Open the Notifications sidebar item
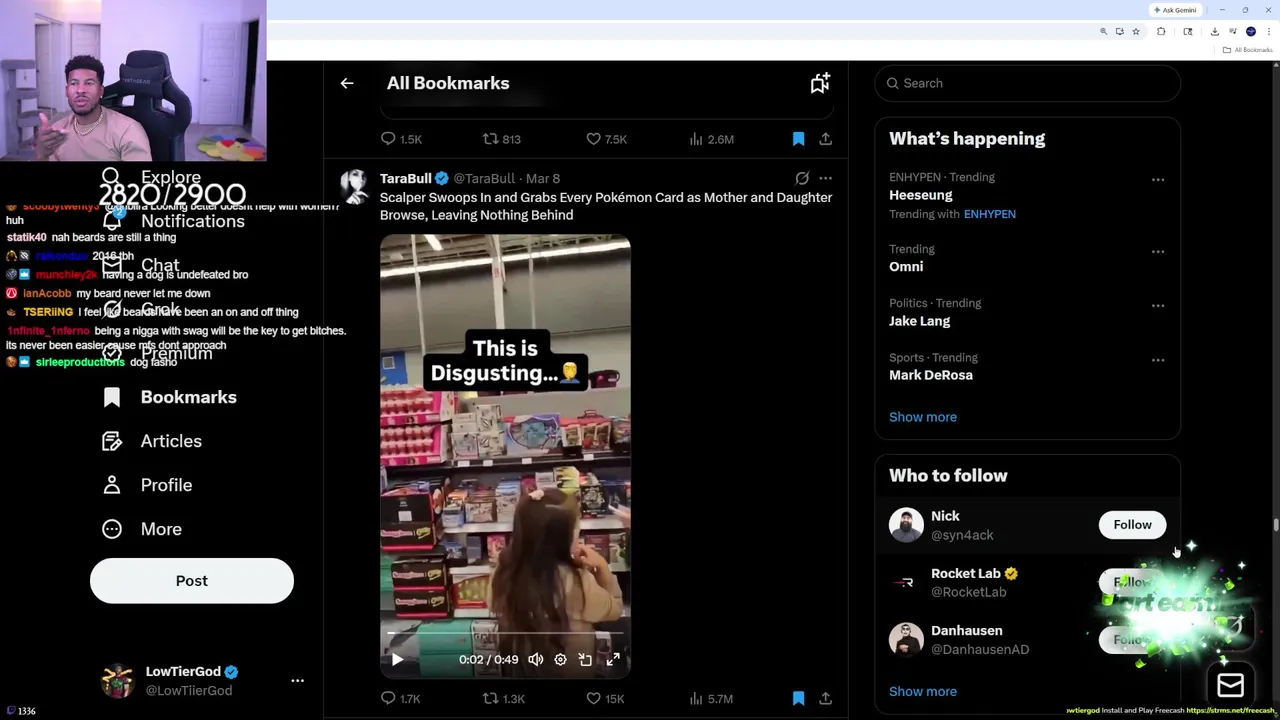Image resolution: width=1280 pixels, height=720 pixels. [174, 221]
